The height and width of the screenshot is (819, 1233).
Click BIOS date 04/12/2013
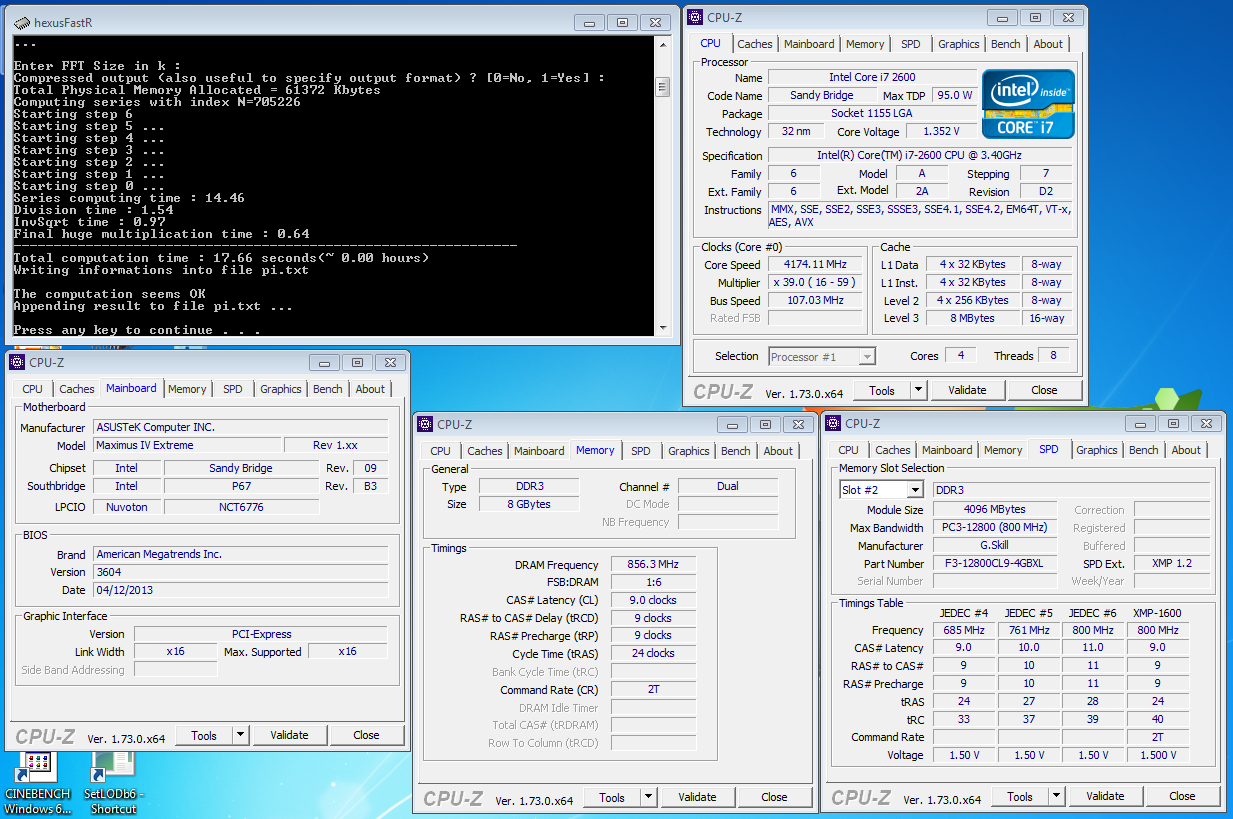[x=241, y=590]
